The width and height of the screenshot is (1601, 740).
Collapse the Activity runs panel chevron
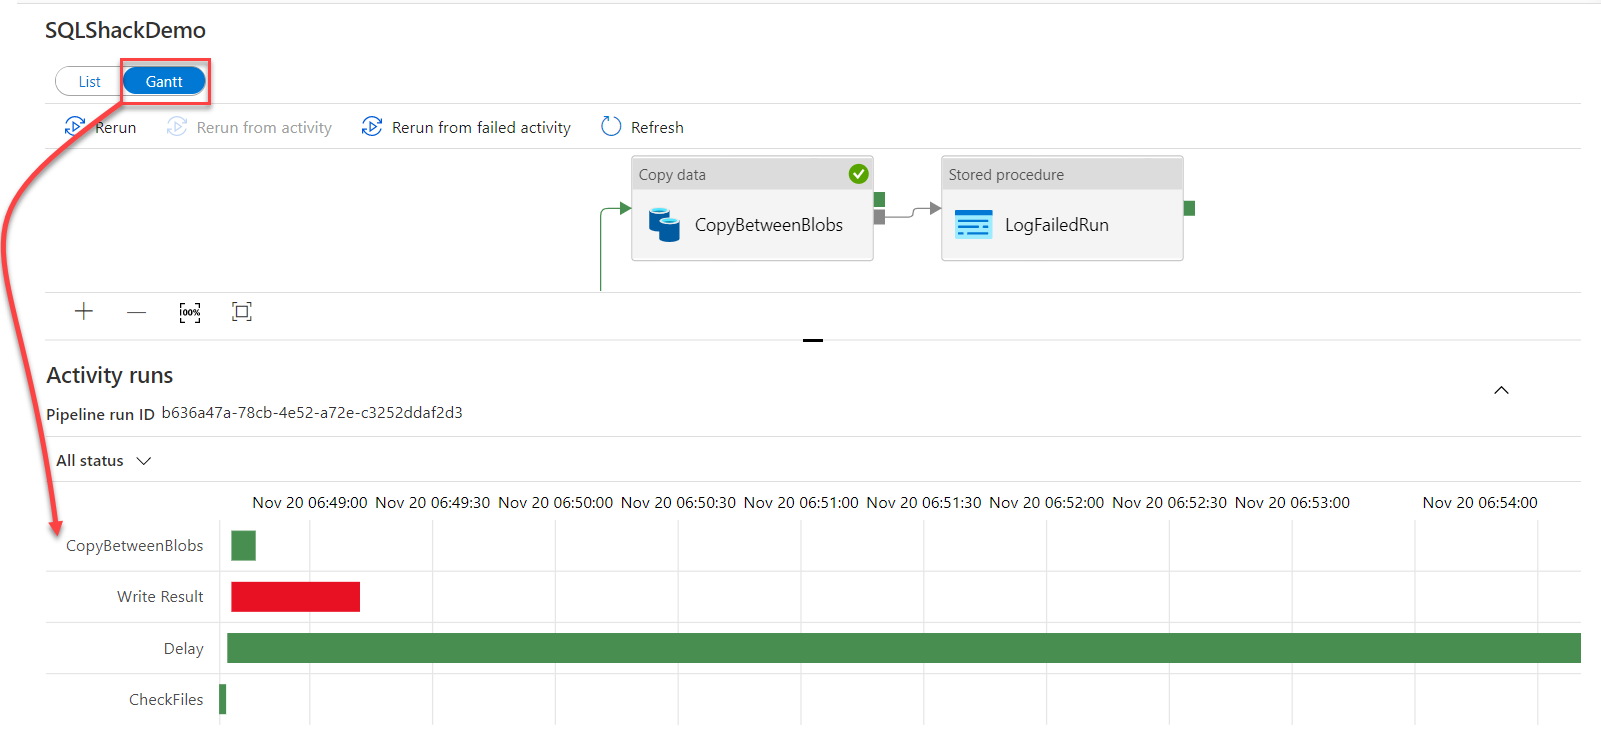(x=1501, y=390)
